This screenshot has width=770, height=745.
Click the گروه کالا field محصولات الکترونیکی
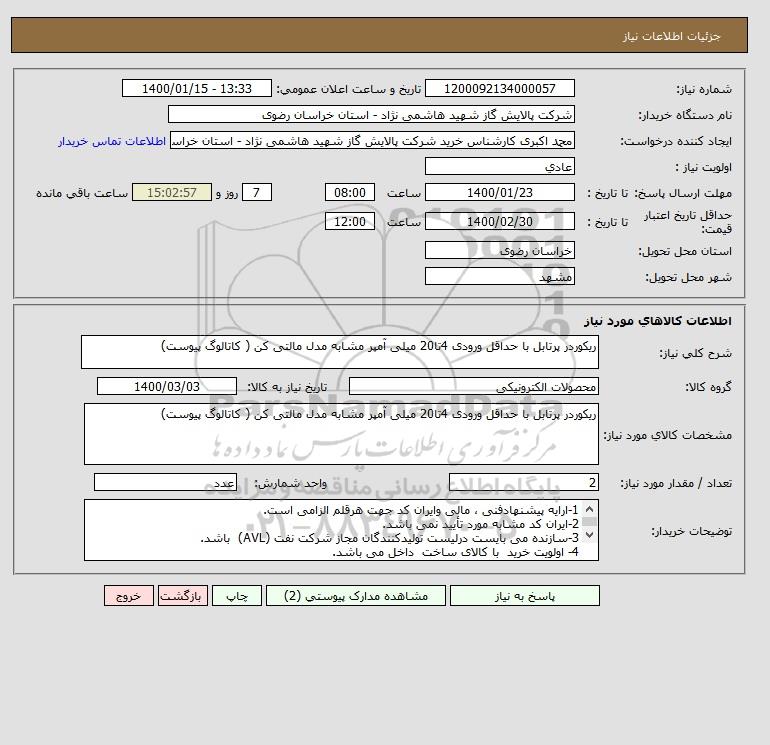[473, 386]
